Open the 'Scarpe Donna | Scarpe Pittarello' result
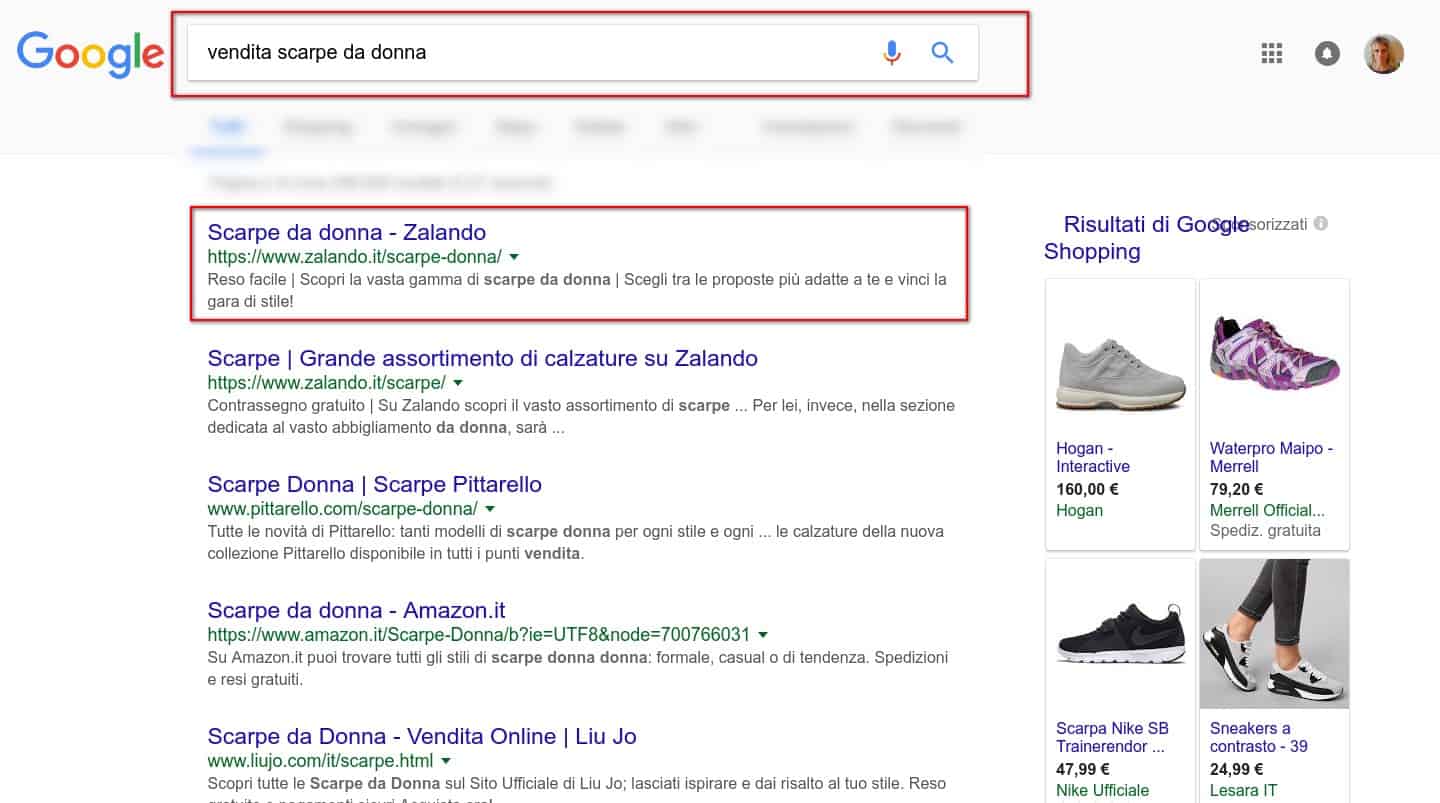The image size is (1440, 803). pos(374,484)
